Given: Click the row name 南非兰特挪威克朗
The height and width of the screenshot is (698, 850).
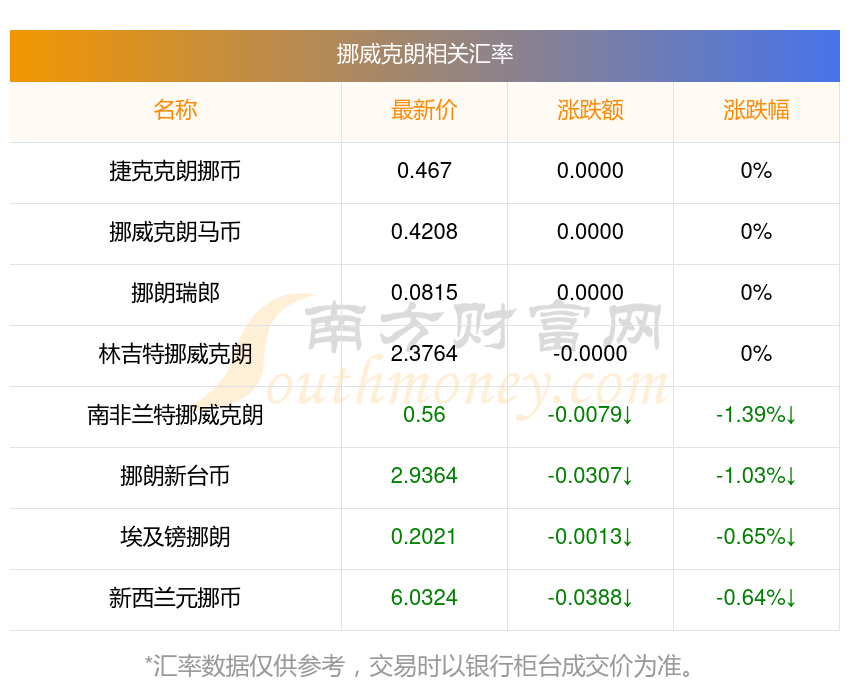Looking at the screenshot, I should (175, 416).
